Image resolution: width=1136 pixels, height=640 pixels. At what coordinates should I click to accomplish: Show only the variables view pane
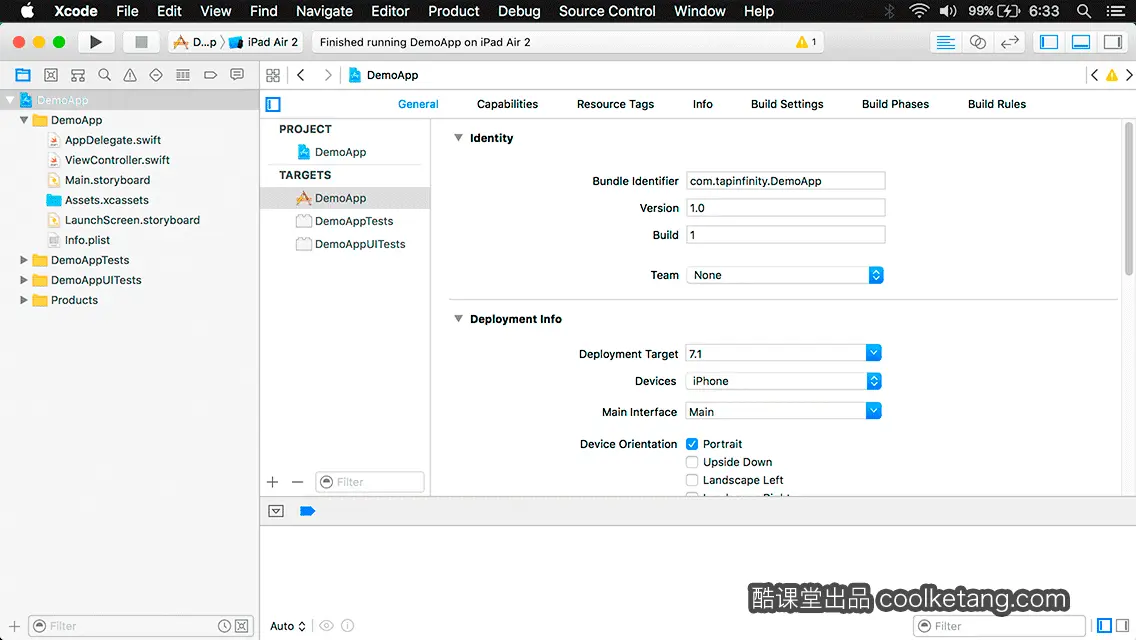(x=1104, y=626)
